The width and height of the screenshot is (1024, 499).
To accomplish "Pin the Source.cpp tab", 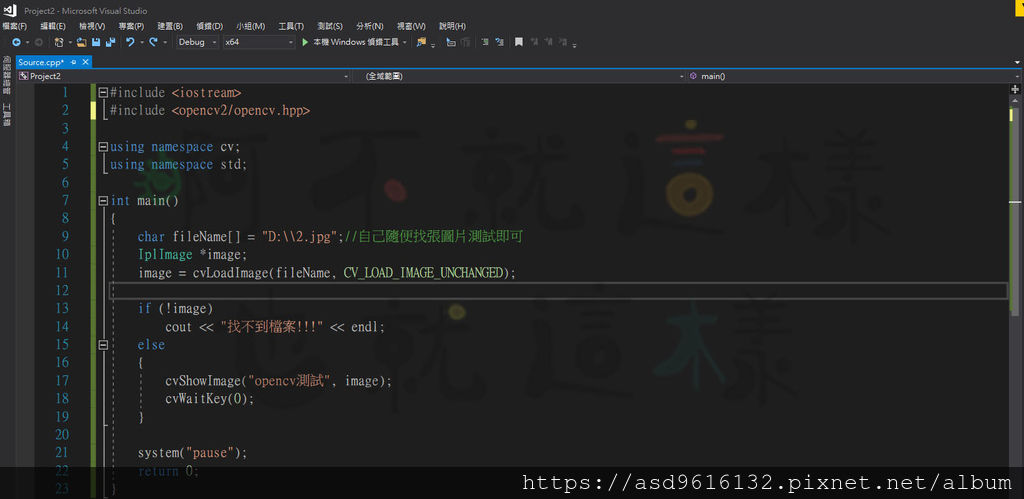I will [74, 62].
